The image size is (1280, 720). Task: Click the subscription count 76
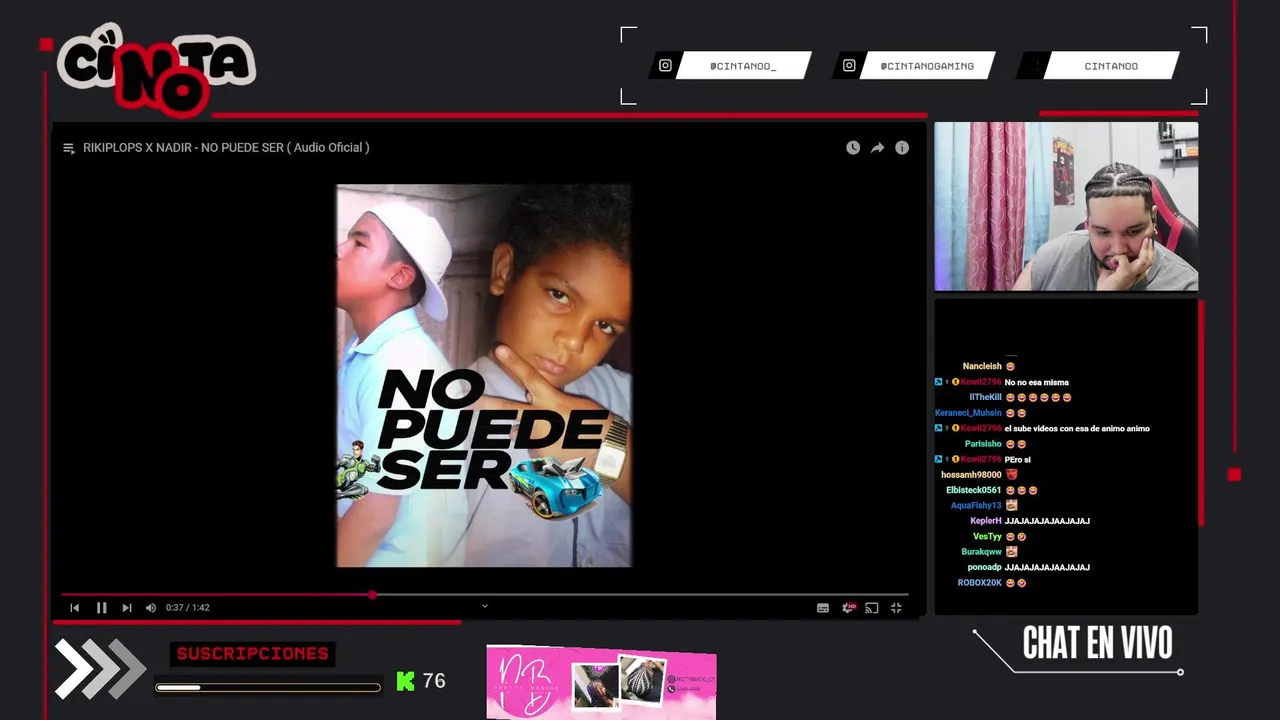coord(434,681)
